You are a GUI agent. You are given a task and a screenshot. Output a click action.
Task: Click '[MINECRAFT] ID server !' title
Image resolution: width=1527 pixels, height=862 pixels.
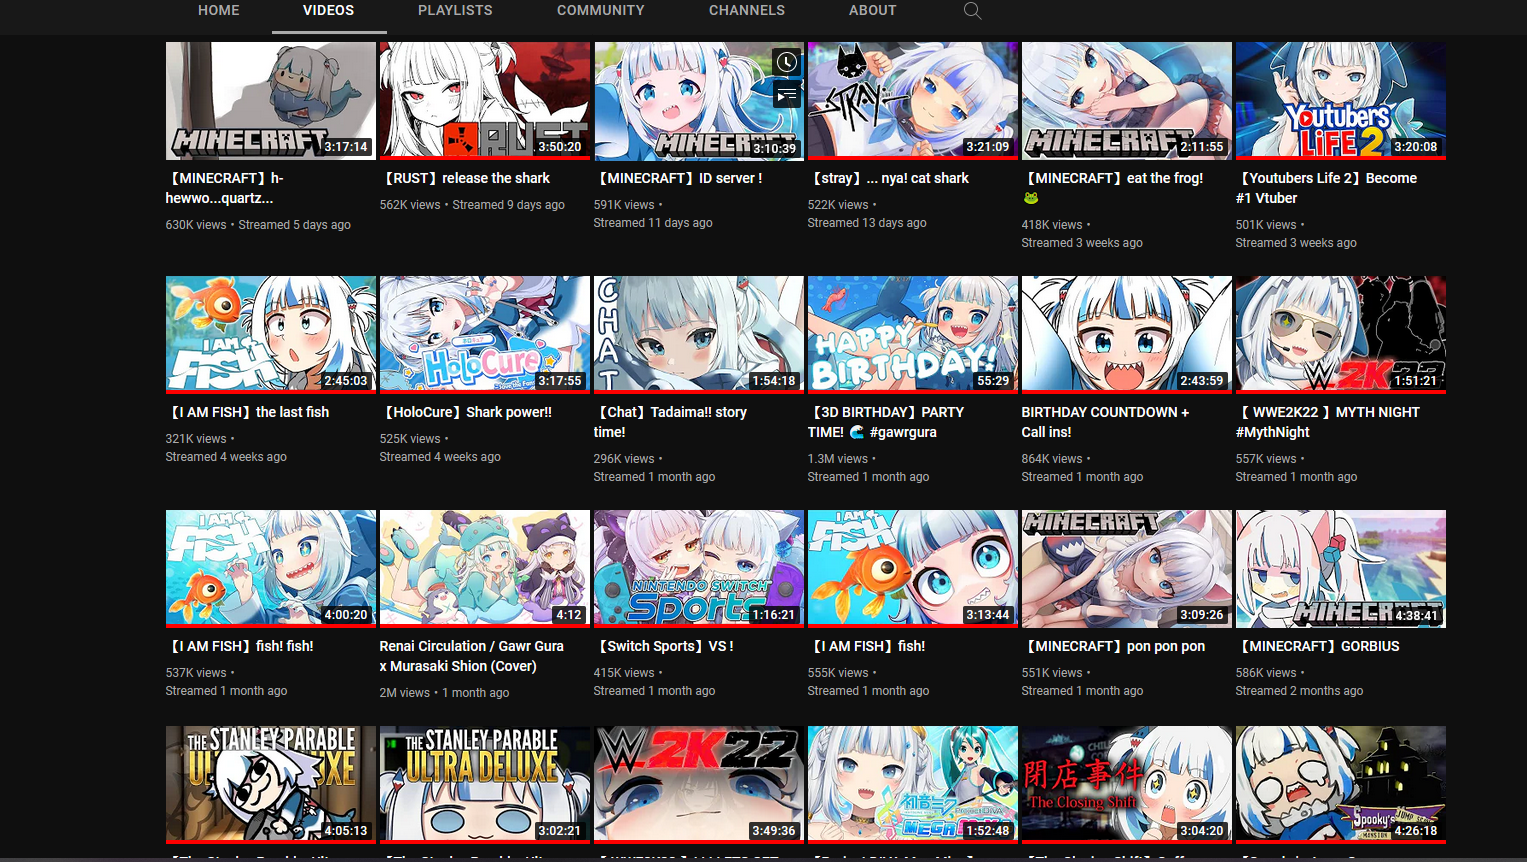678,178
